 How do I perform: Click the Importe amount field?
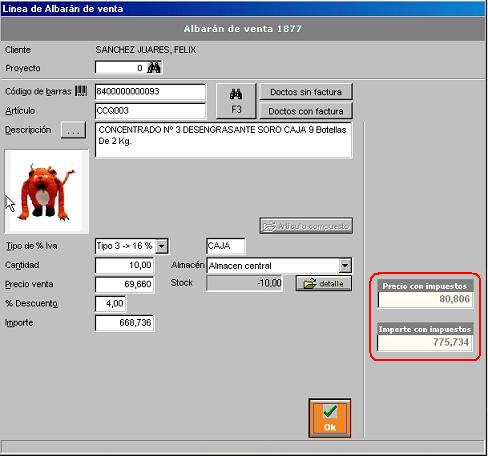pos(124,323)
